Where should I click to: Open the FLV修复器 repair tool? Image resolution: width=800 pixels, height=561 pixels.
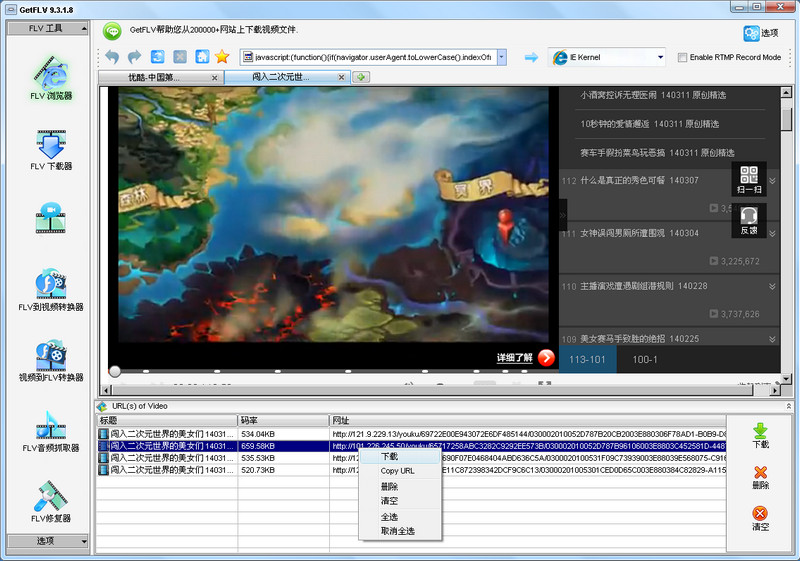50,500
